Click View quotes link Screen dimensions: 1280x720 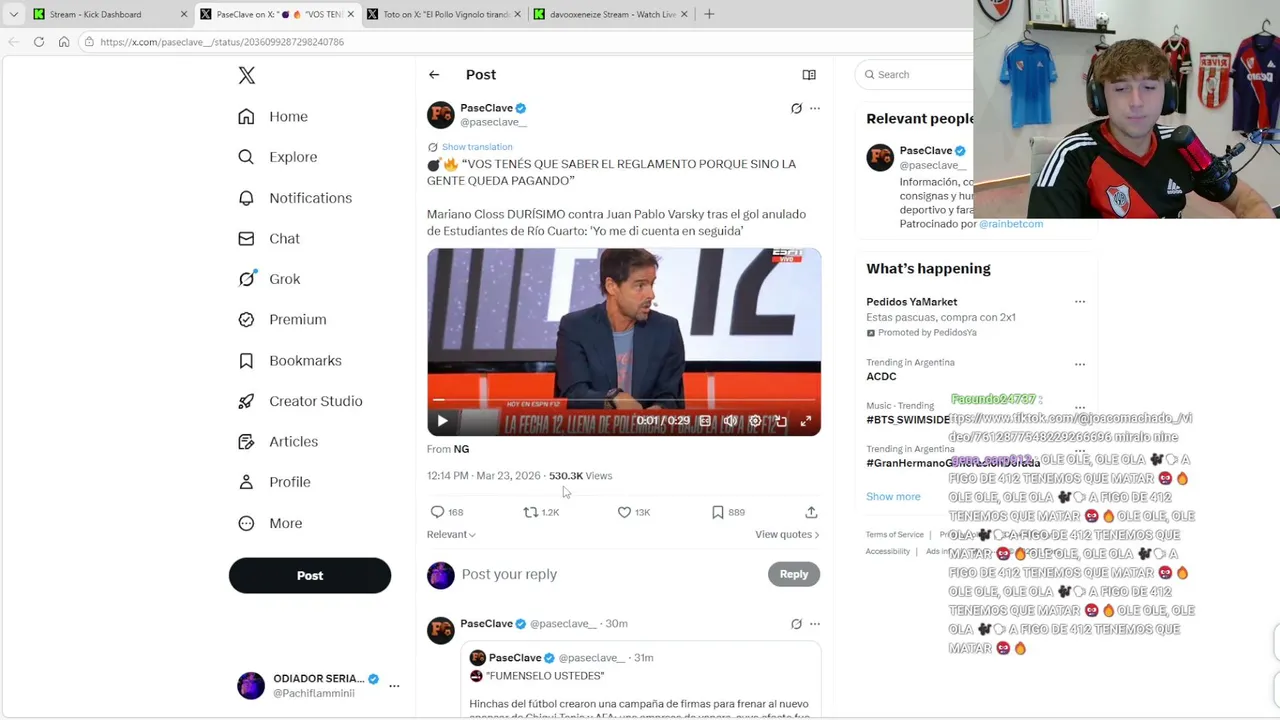pyautogui.click(x=787, y=535)
